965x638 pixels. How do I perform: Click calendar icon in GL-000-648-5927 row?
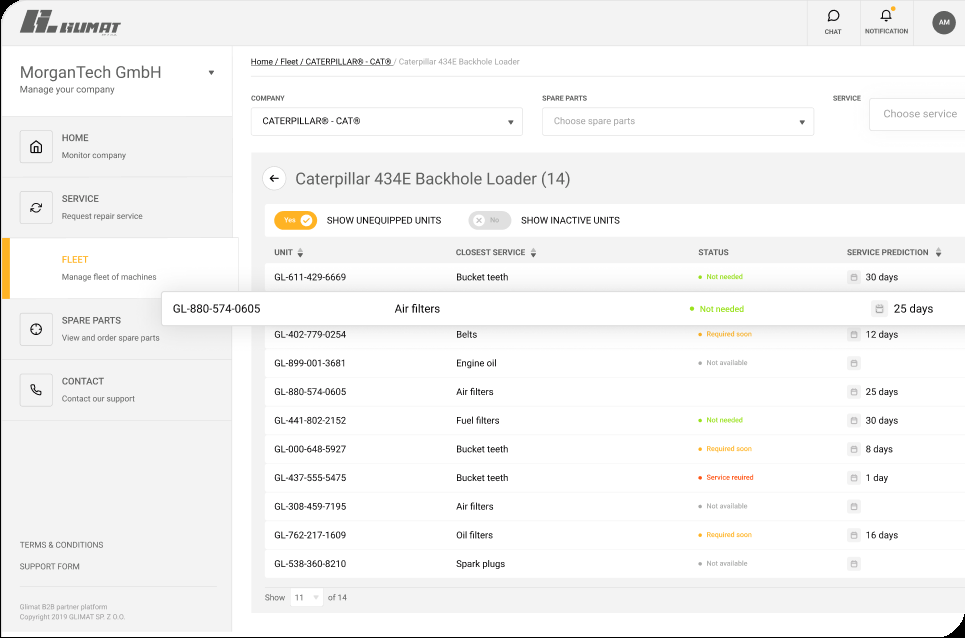(x=854, y=449)
